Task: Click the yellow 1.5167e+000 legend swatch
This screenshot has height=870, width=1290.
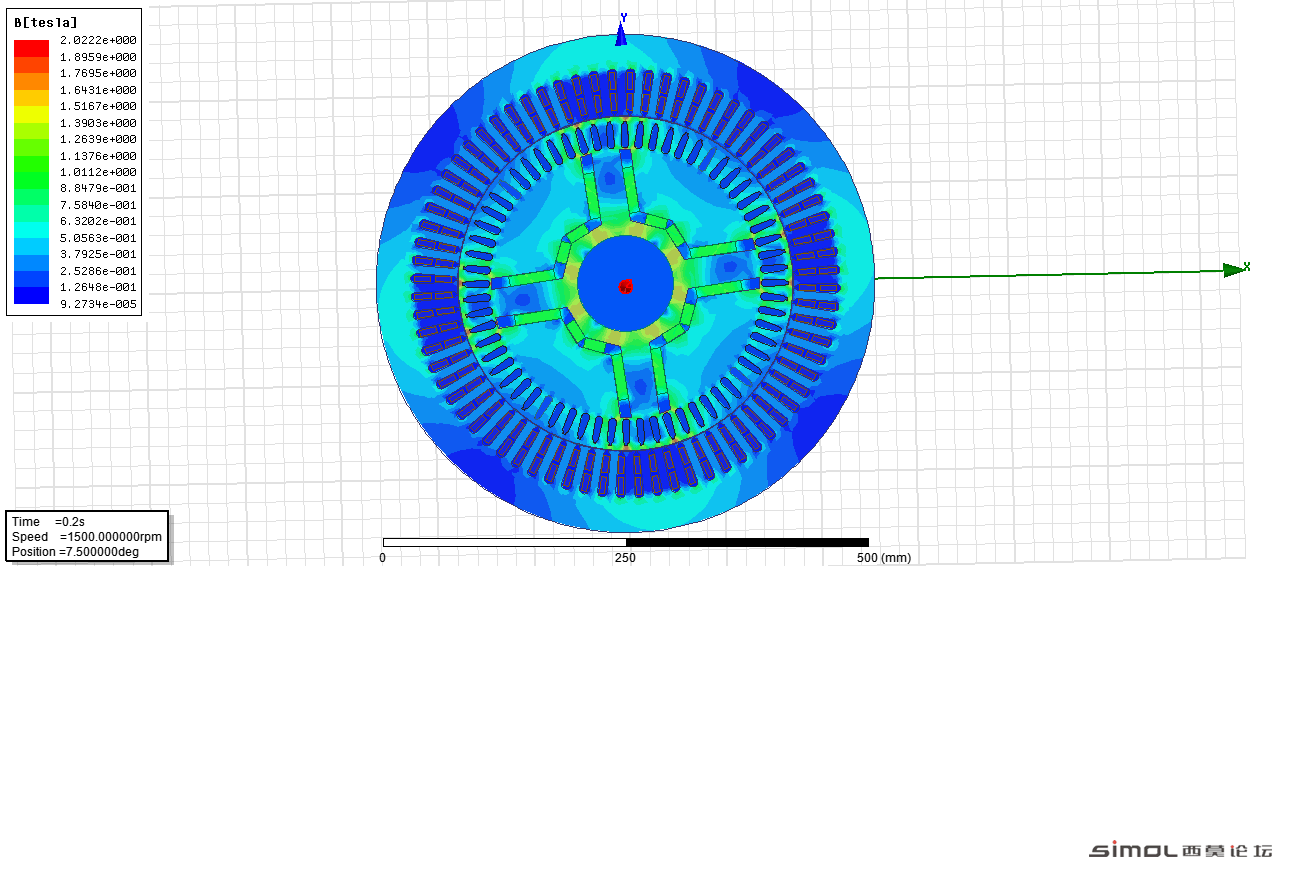Action: click(31, 114)
